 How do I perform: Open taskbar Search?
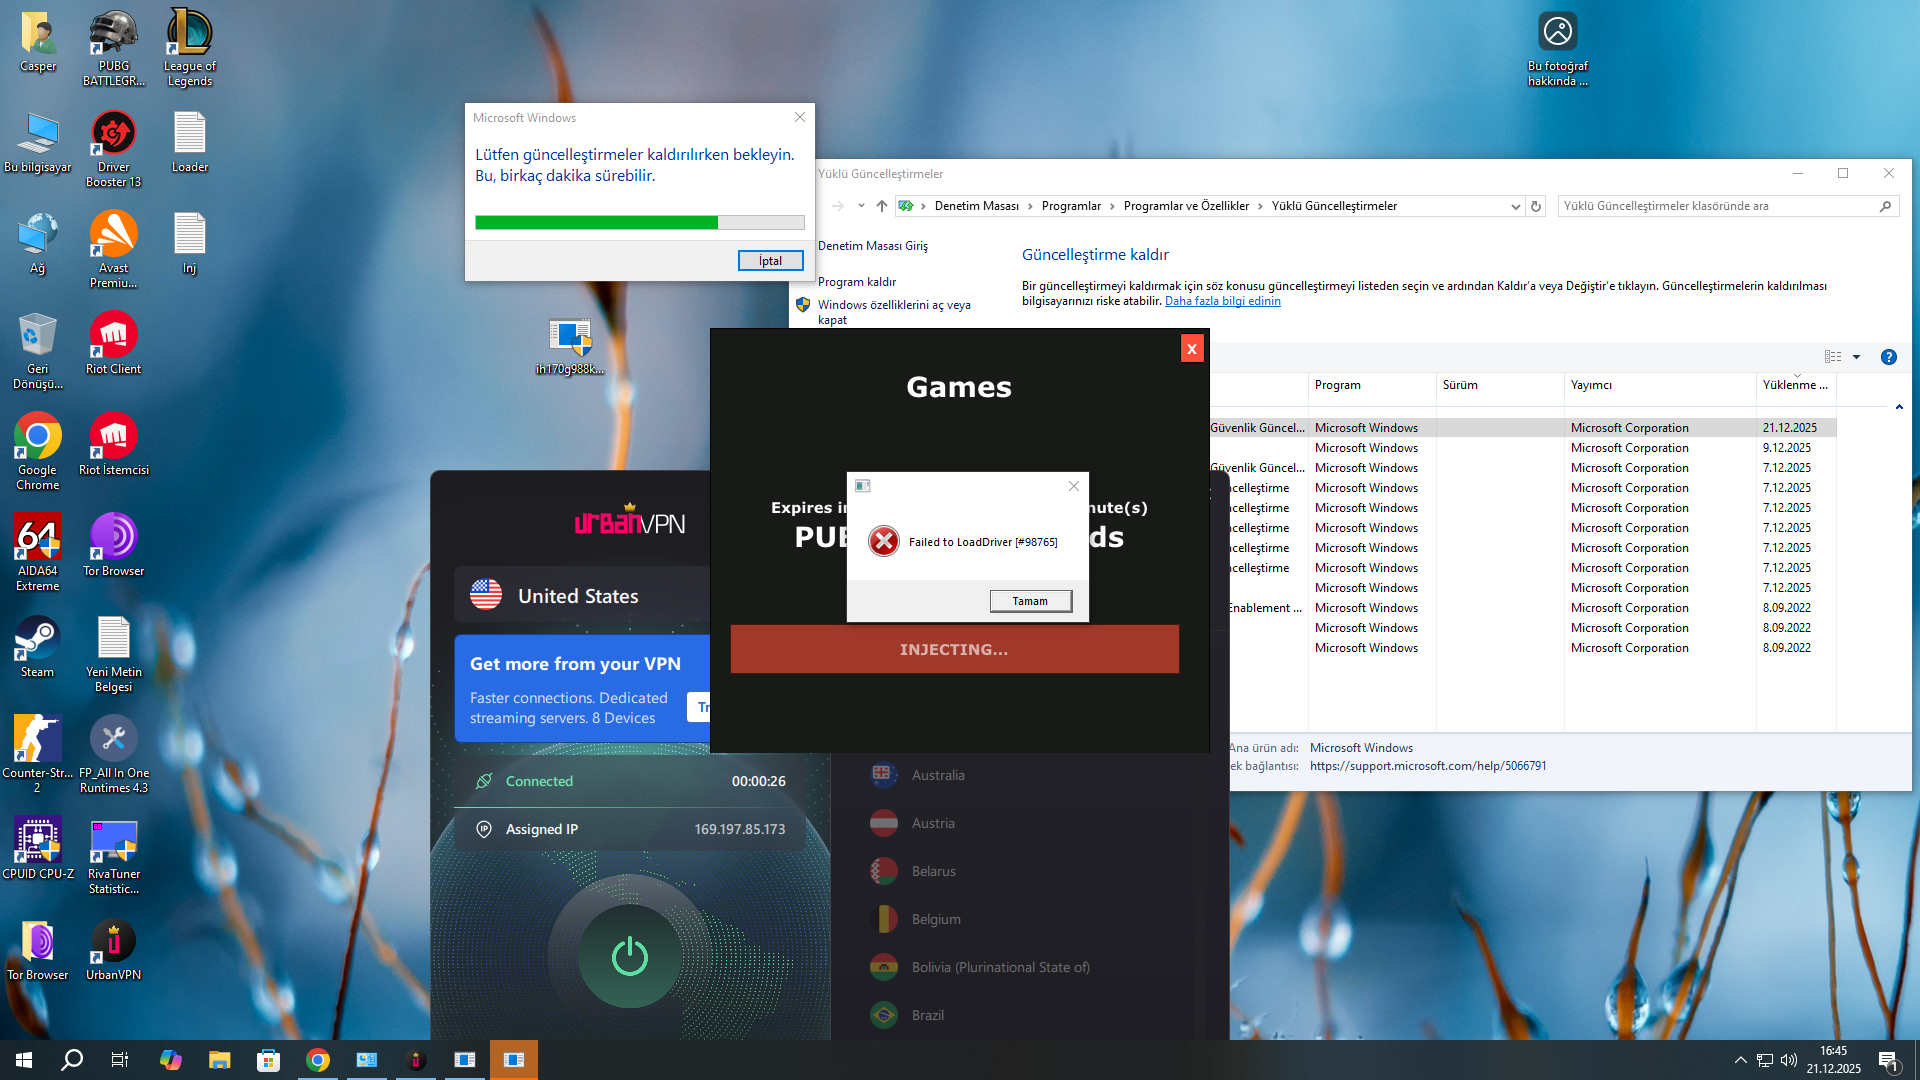point(72,1060)
